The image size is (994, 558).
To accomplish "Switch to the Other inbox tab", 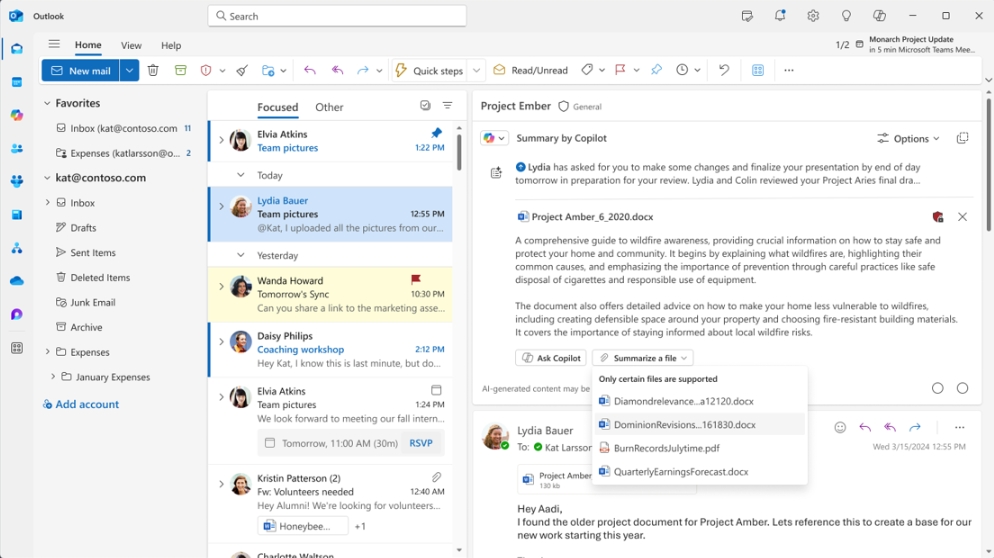I will click(329, 107).
